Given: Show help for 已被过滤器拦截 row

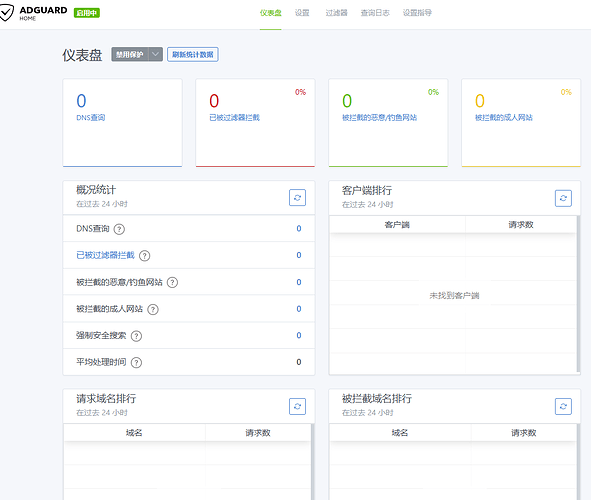Looking at the screenshot, I should tap(144, 256).
